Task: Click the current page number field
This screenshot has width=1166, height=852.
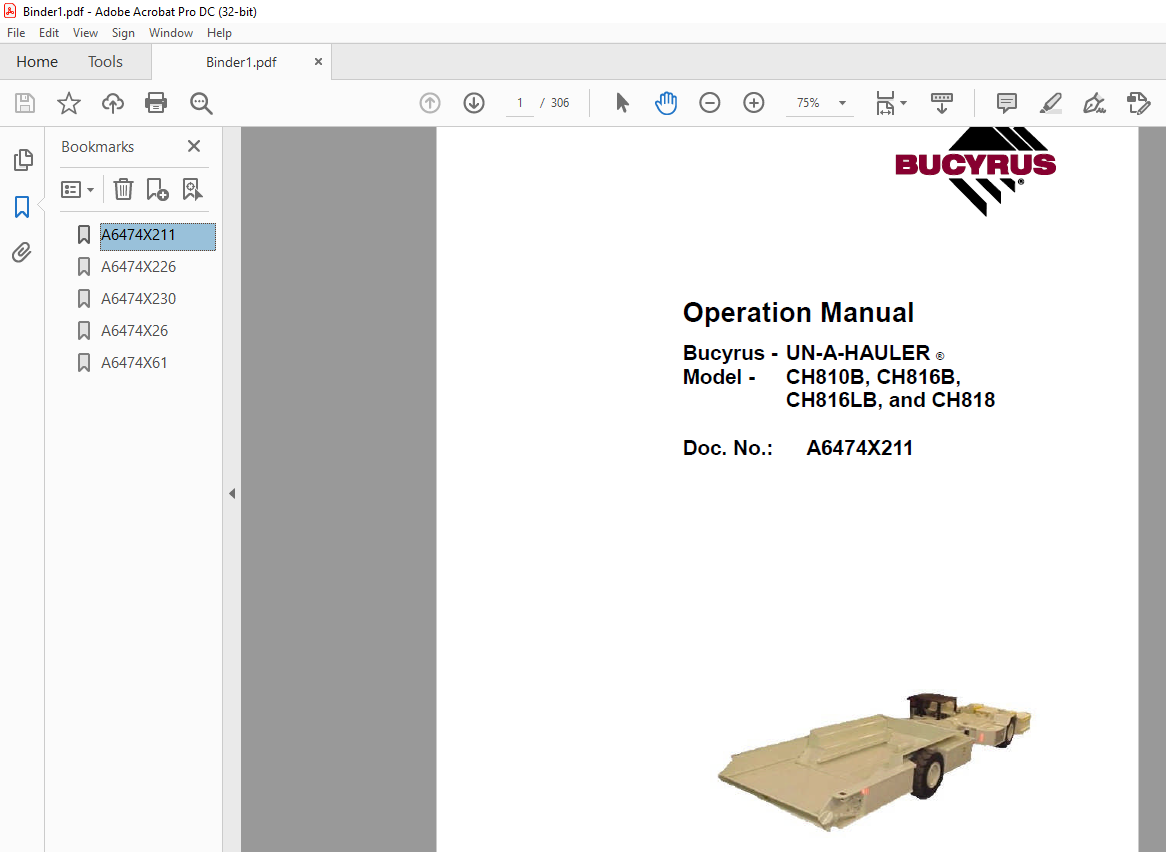Action: (520, 103)
